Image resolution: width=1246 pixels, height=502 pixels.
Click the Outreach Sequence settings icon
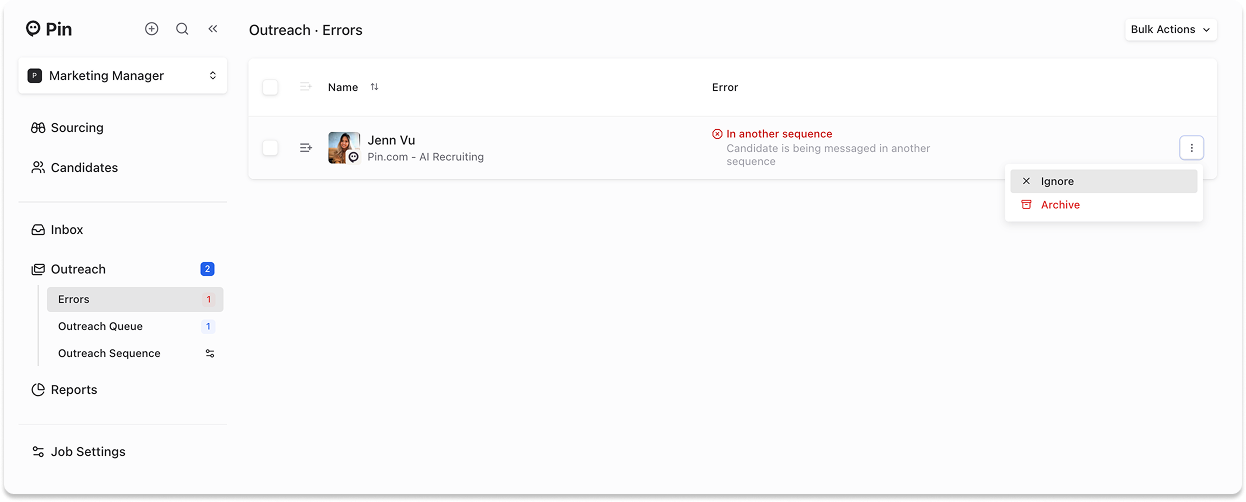[210, 354]
